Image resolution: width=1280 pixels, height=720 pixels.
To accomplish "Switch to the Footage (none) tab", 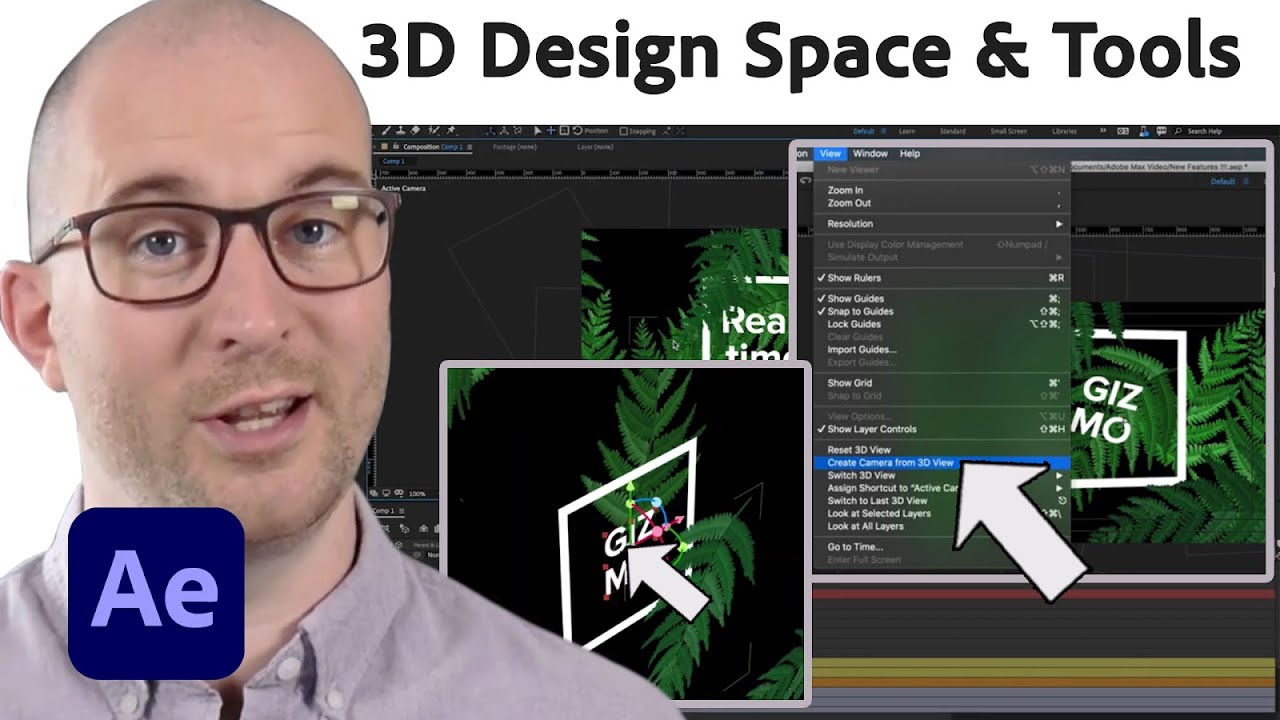I will pyautogui.click(x=515, y=147).
